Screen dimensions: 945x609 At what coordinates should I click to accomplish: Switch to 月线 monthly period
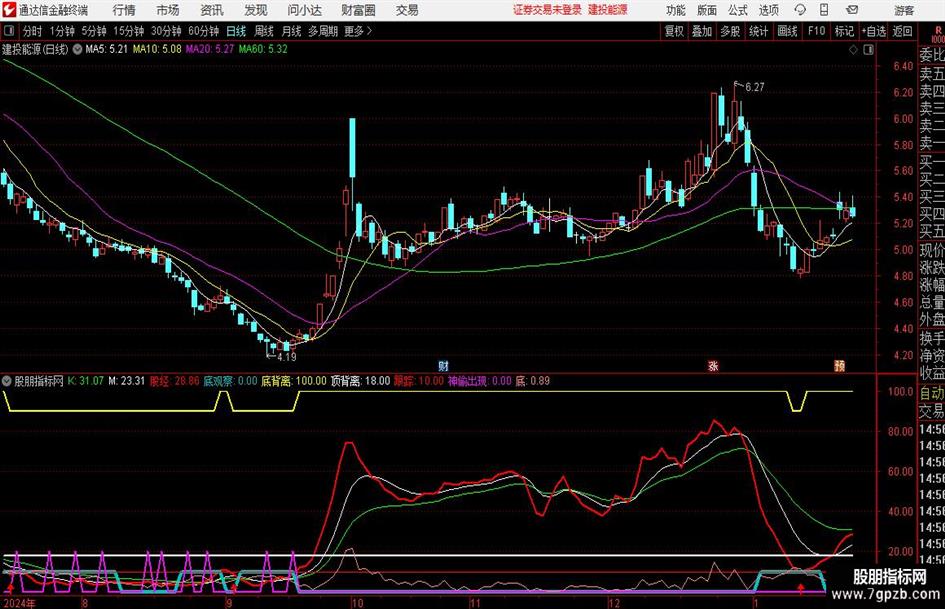(x=291, y=31)
